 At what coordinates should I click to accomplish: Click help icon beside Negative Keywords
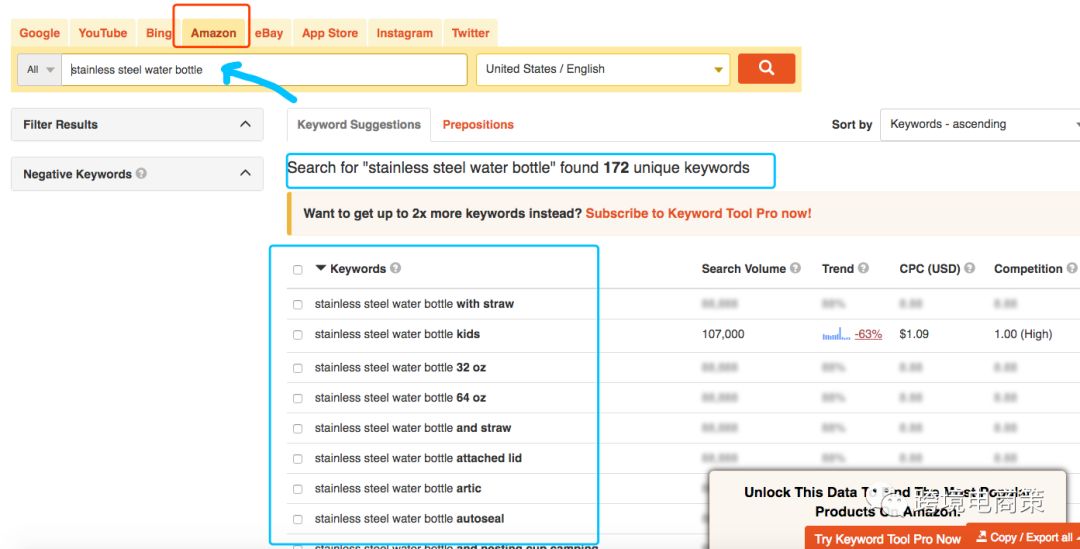pos(141,173)
